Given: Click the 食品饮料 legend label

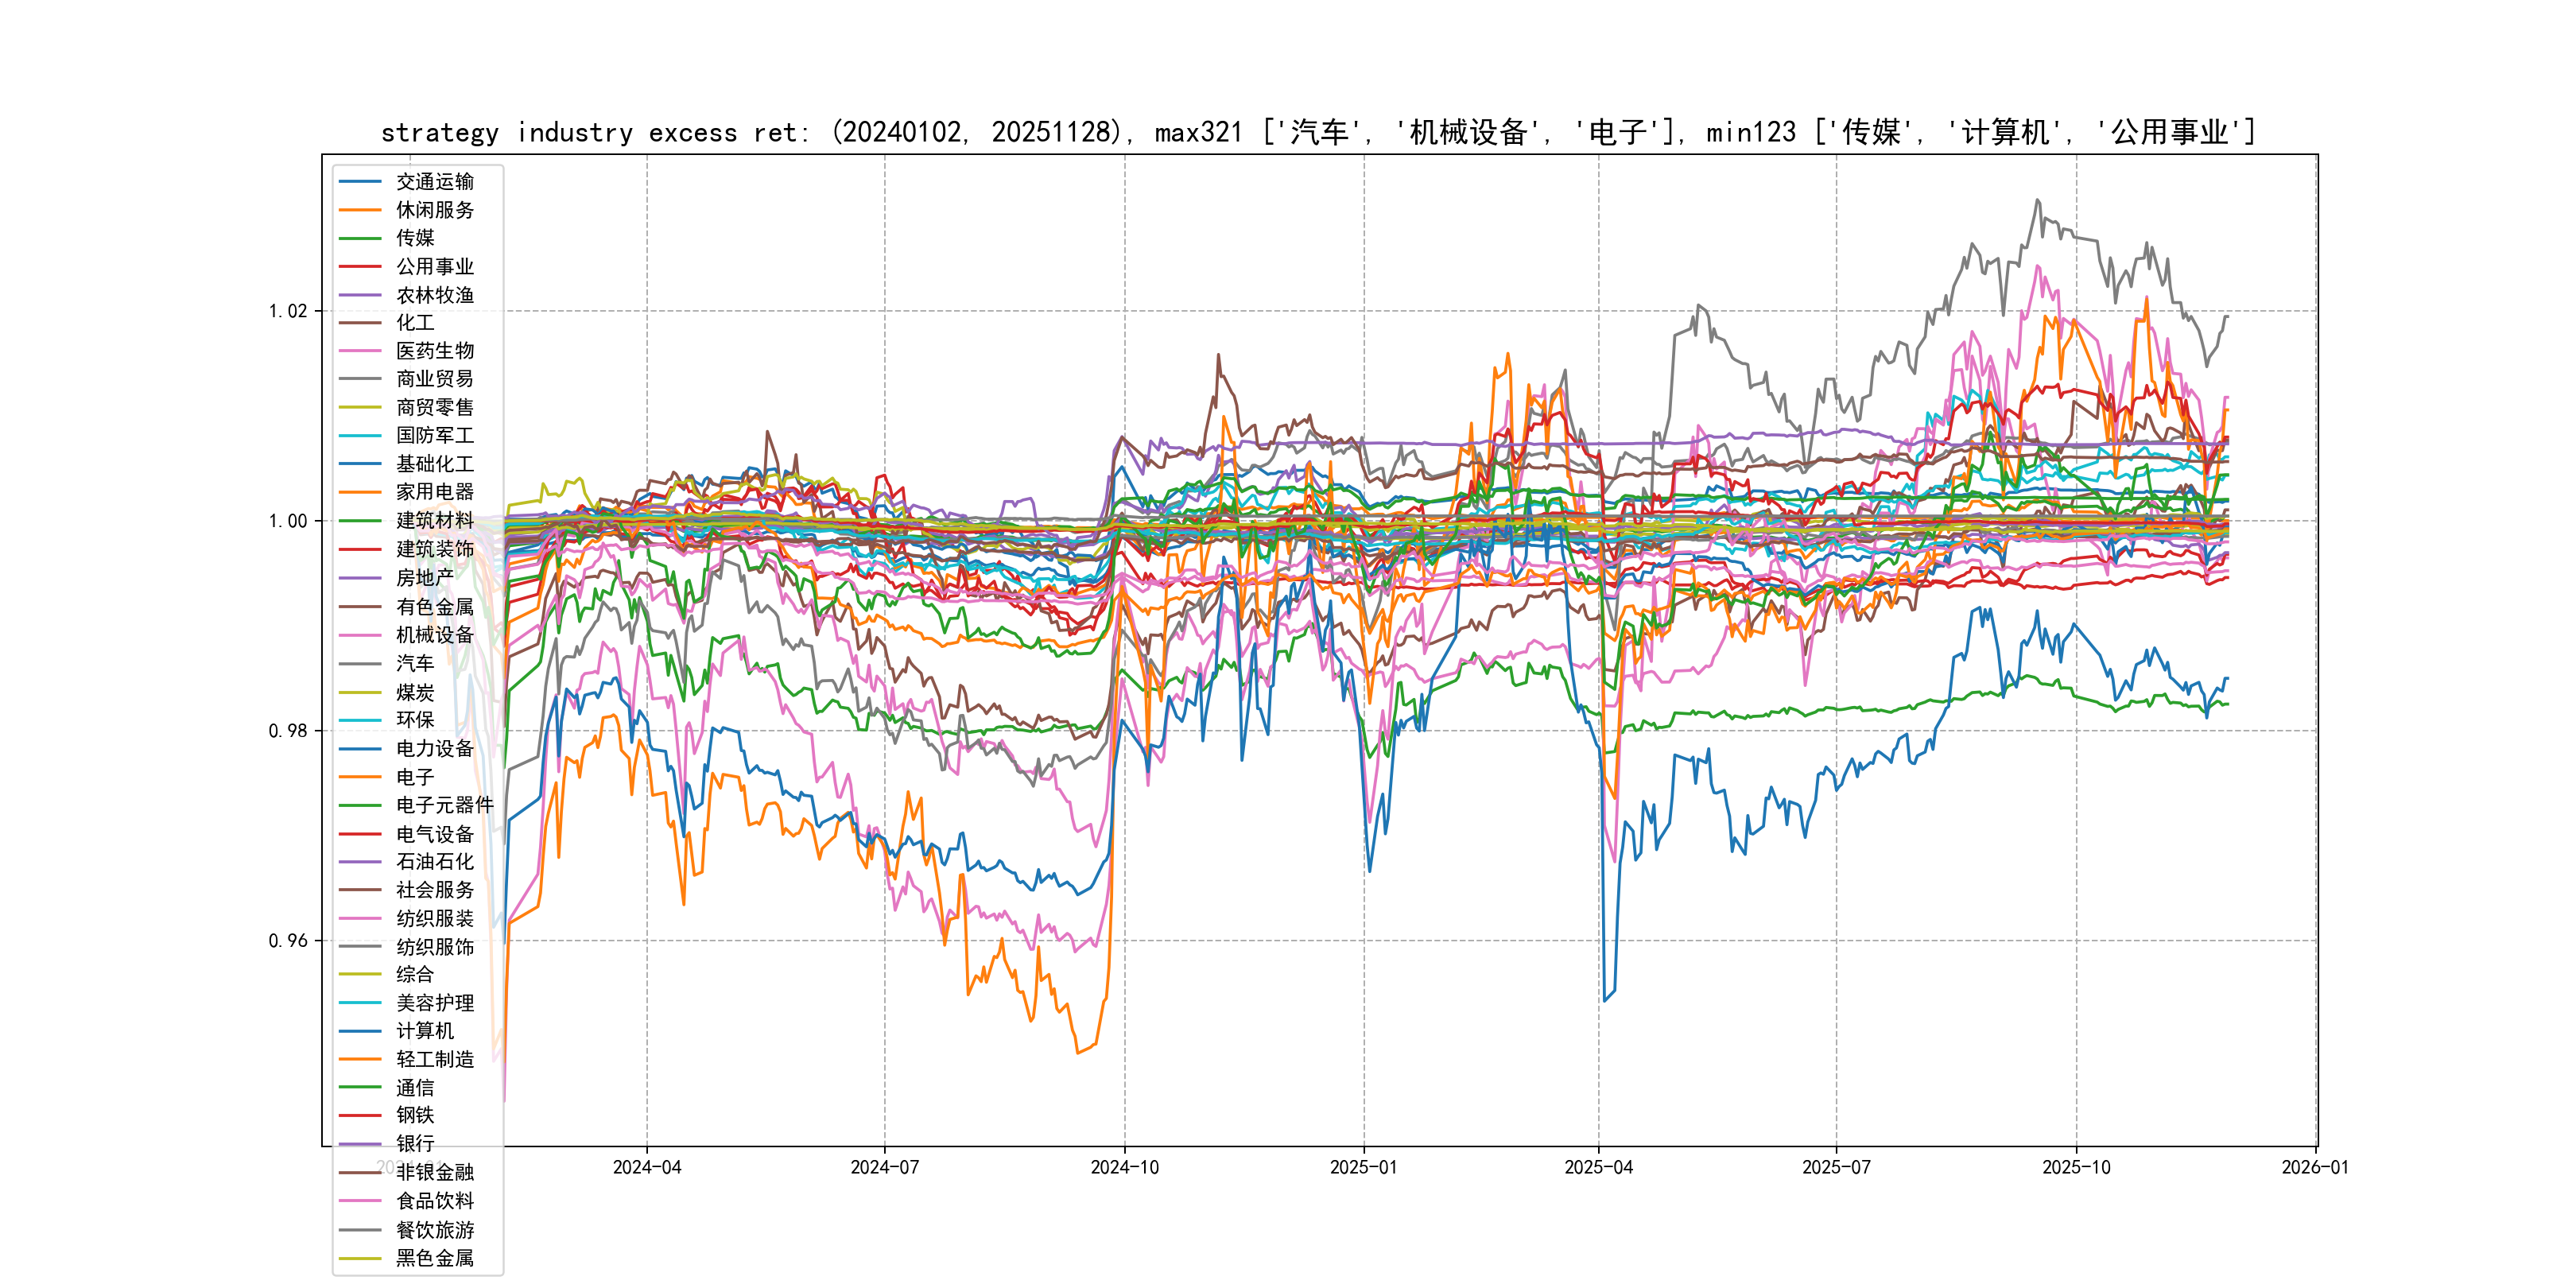Looking at the screenshot, I should 434,1201.
